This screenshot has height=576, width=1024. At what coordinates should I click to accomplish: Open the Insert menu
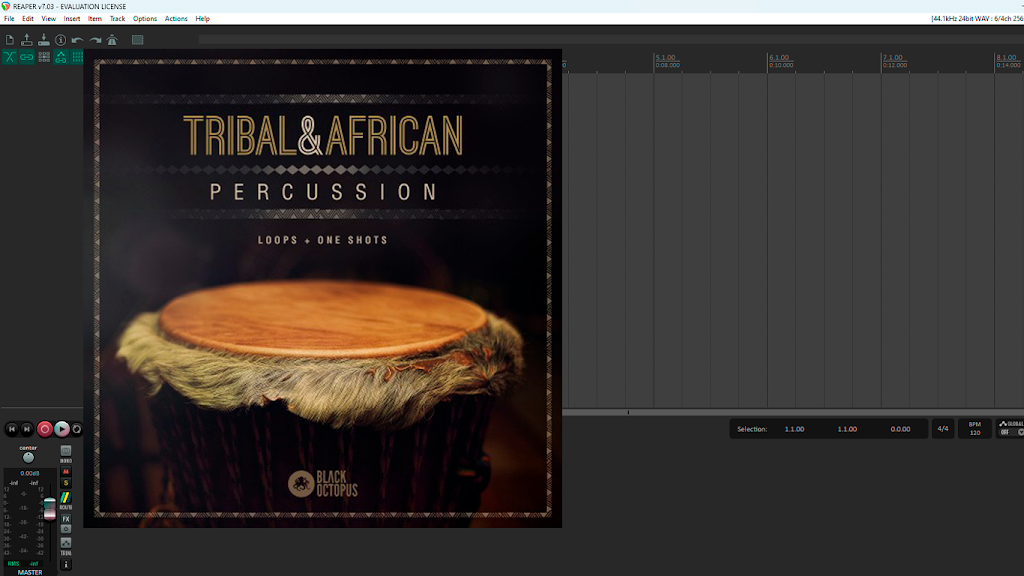pos(72,18)
